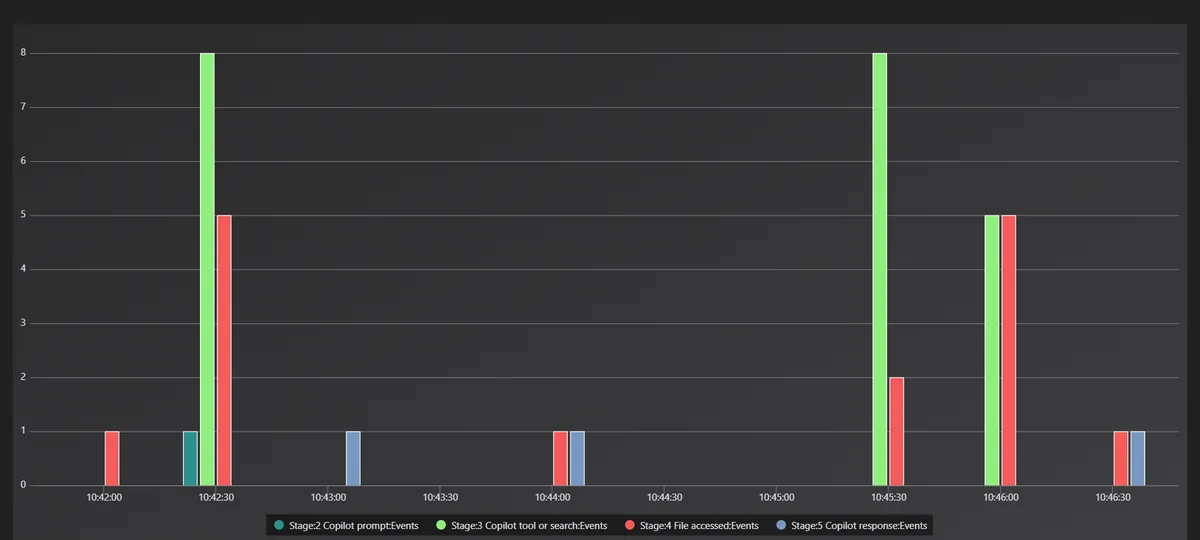Select the green 8-event bar near 10:42:30
Image resolution: width=1200 pixels, height=540 pixels.
[207, 269]
